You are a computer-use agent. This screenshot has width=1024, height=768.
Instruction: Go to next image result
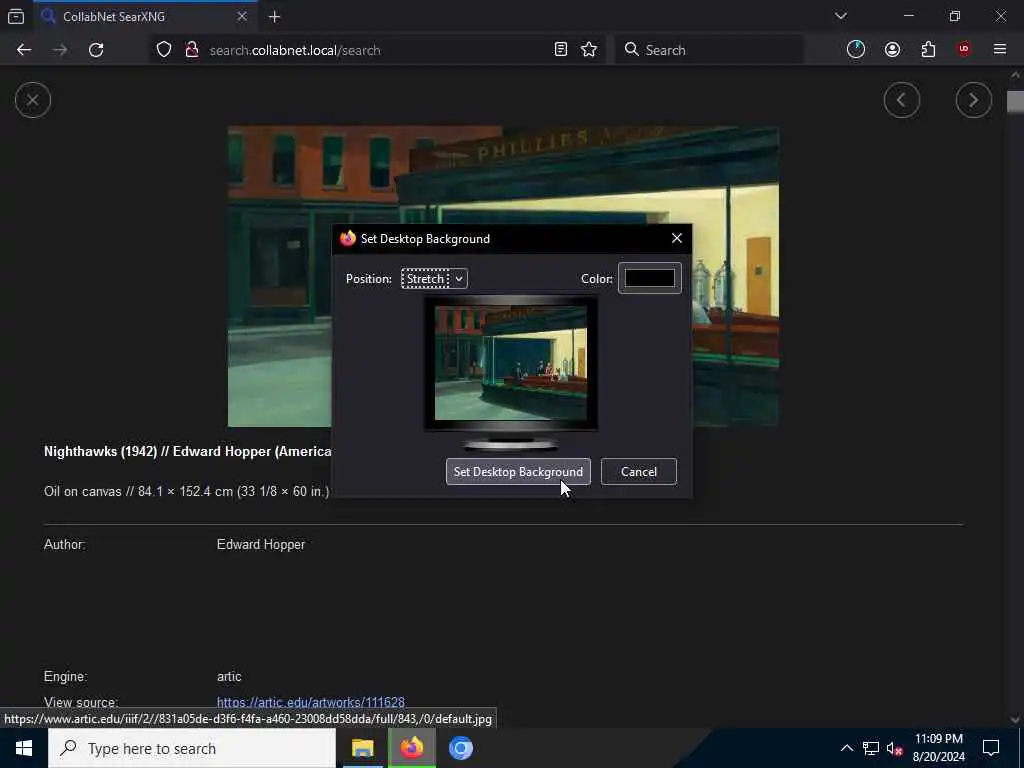click(974, 100)
